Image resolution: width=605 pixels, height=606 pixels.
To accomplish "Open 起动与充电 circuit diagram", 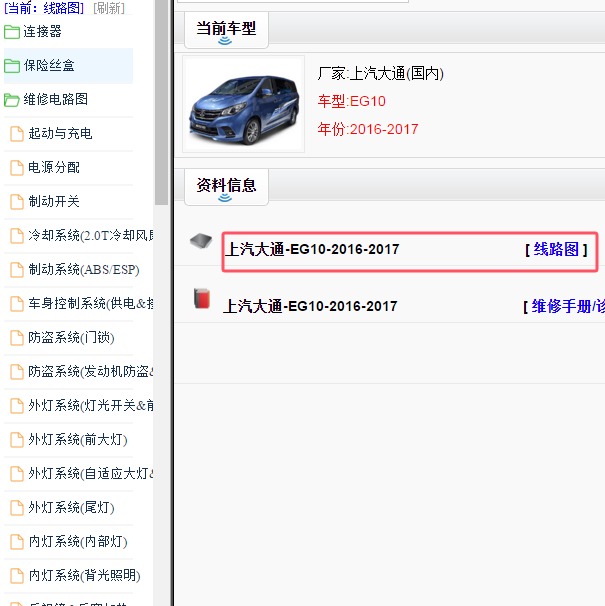I will (x=60, y=133).
